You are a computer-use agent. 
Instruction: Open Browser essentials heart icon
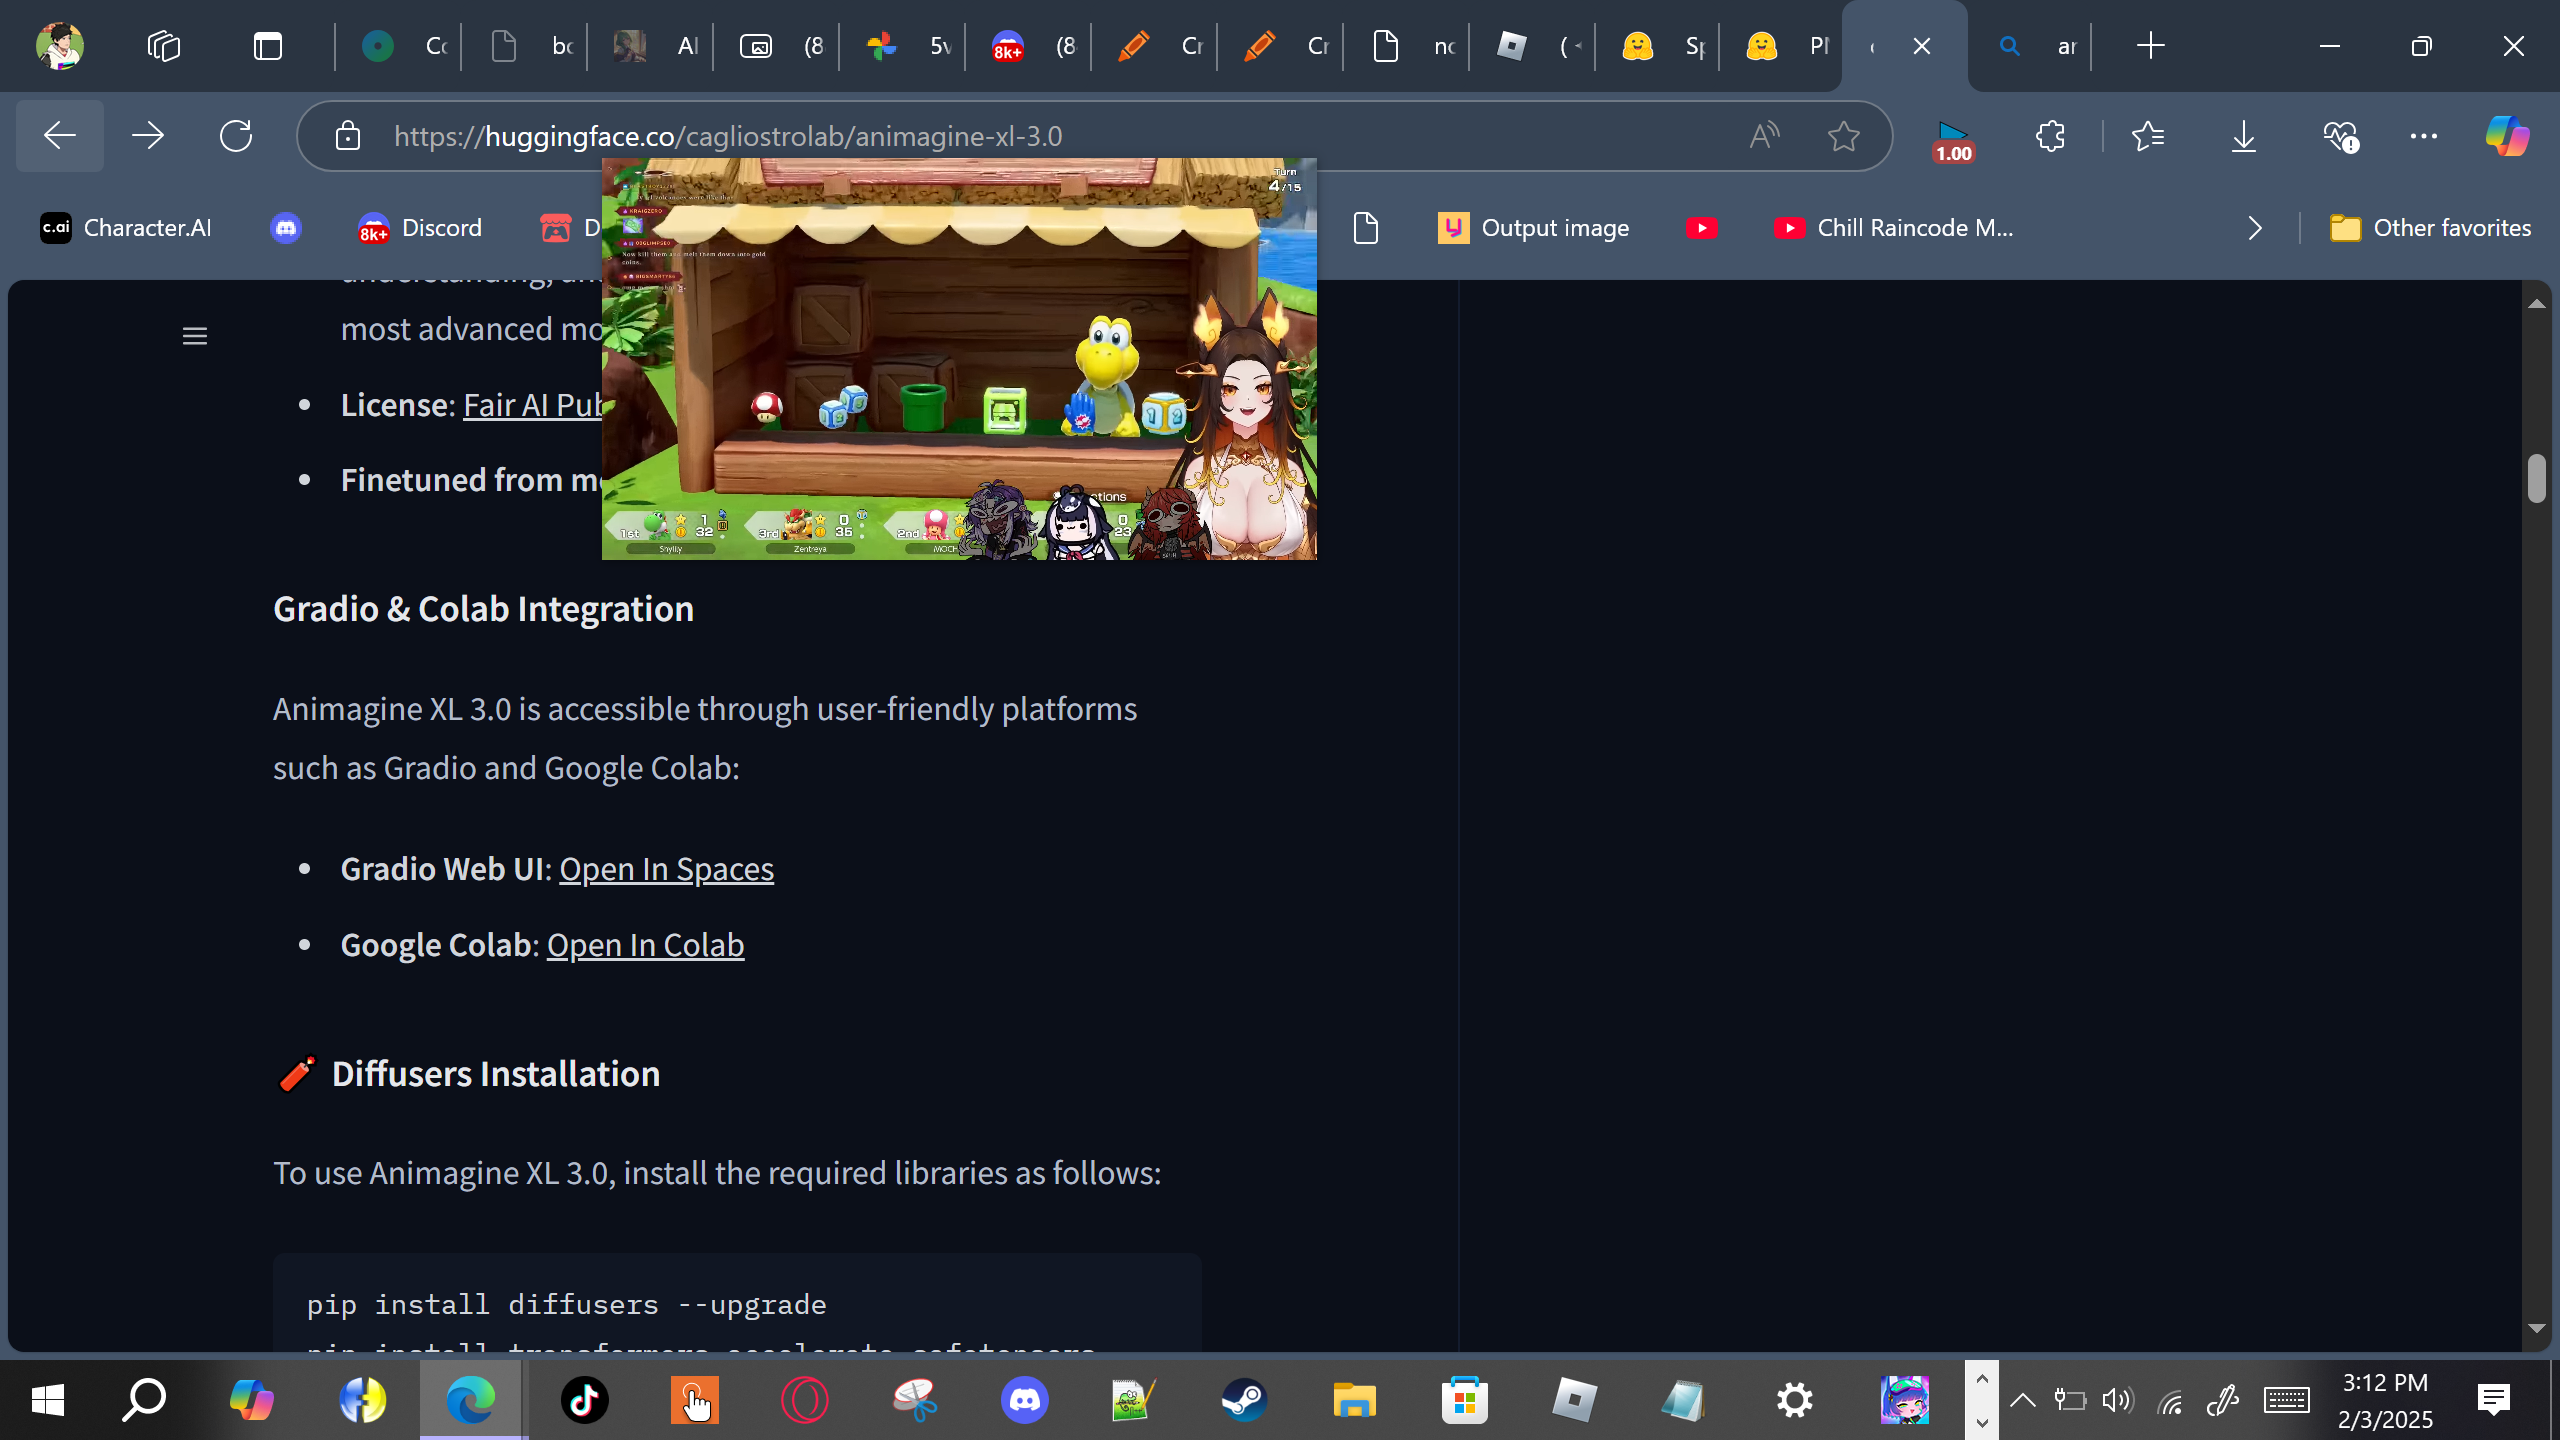click(2340, 136)
